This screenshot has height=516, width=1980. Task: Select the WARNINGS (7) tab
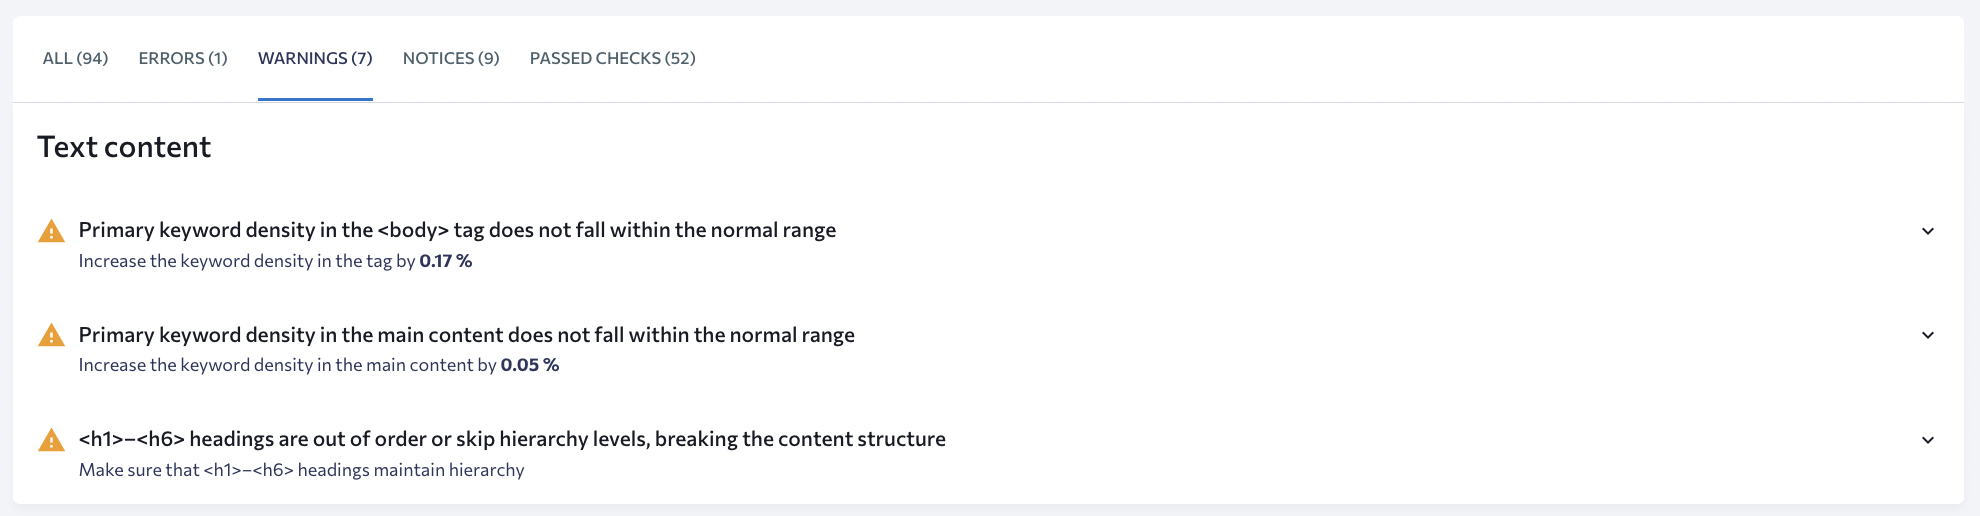pos(315,58)
